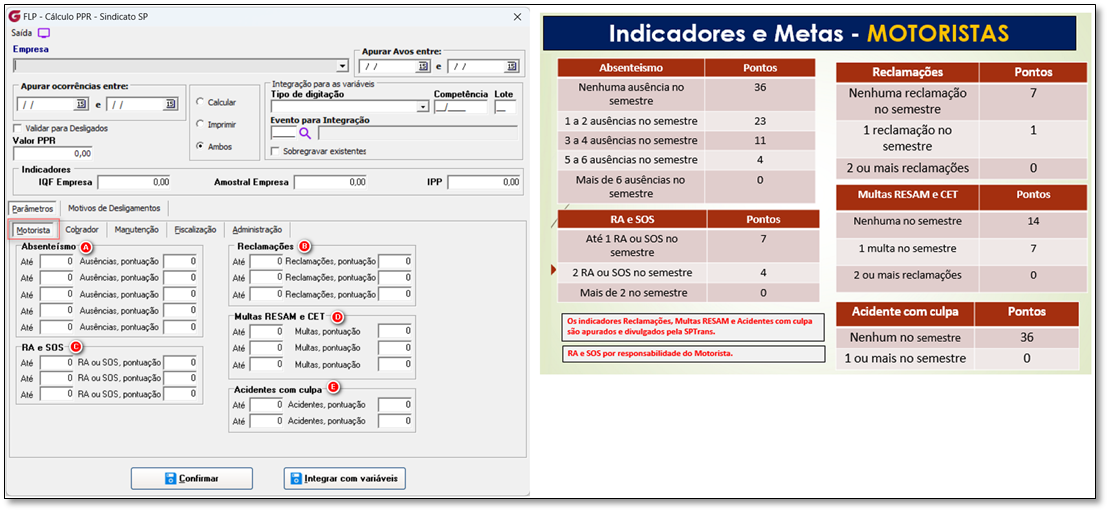
Task: Switch to the Parâmetros tab
Action: (33, 209)
